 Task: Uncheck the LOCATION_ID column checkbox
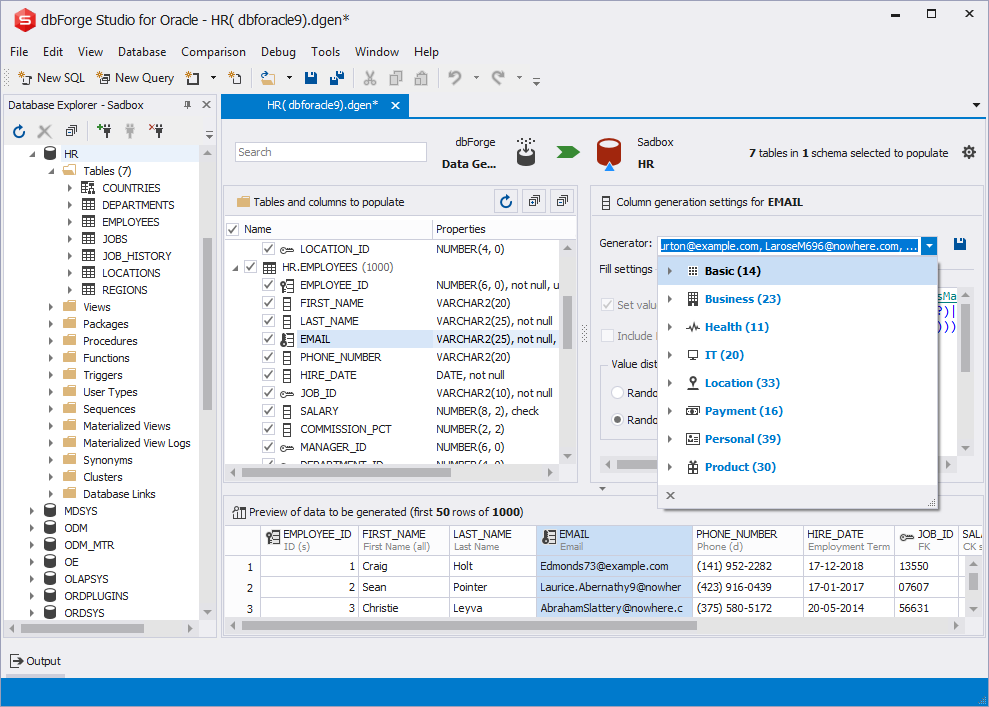(268, 248)
